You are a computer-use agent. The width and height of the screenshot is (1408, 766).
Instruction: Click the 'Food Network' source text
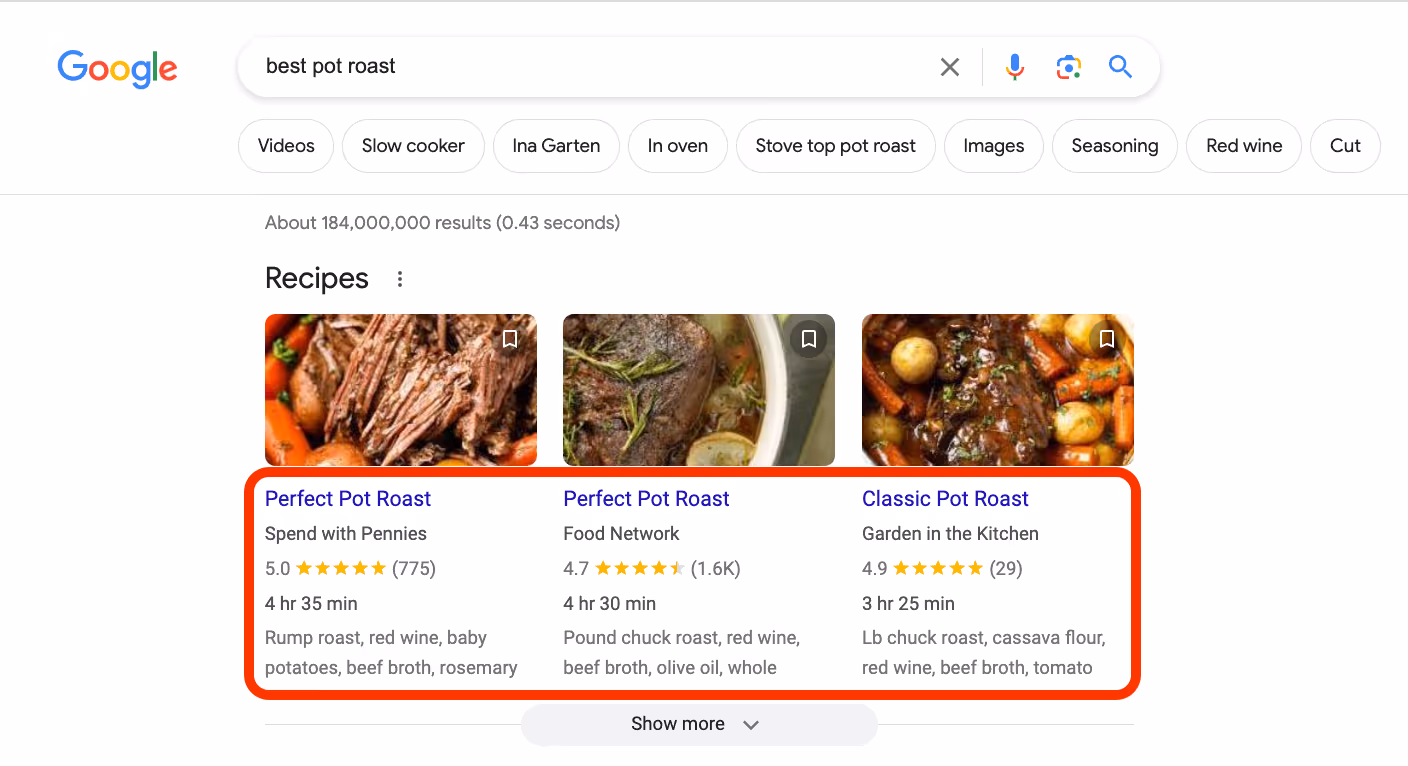point(621,534)
